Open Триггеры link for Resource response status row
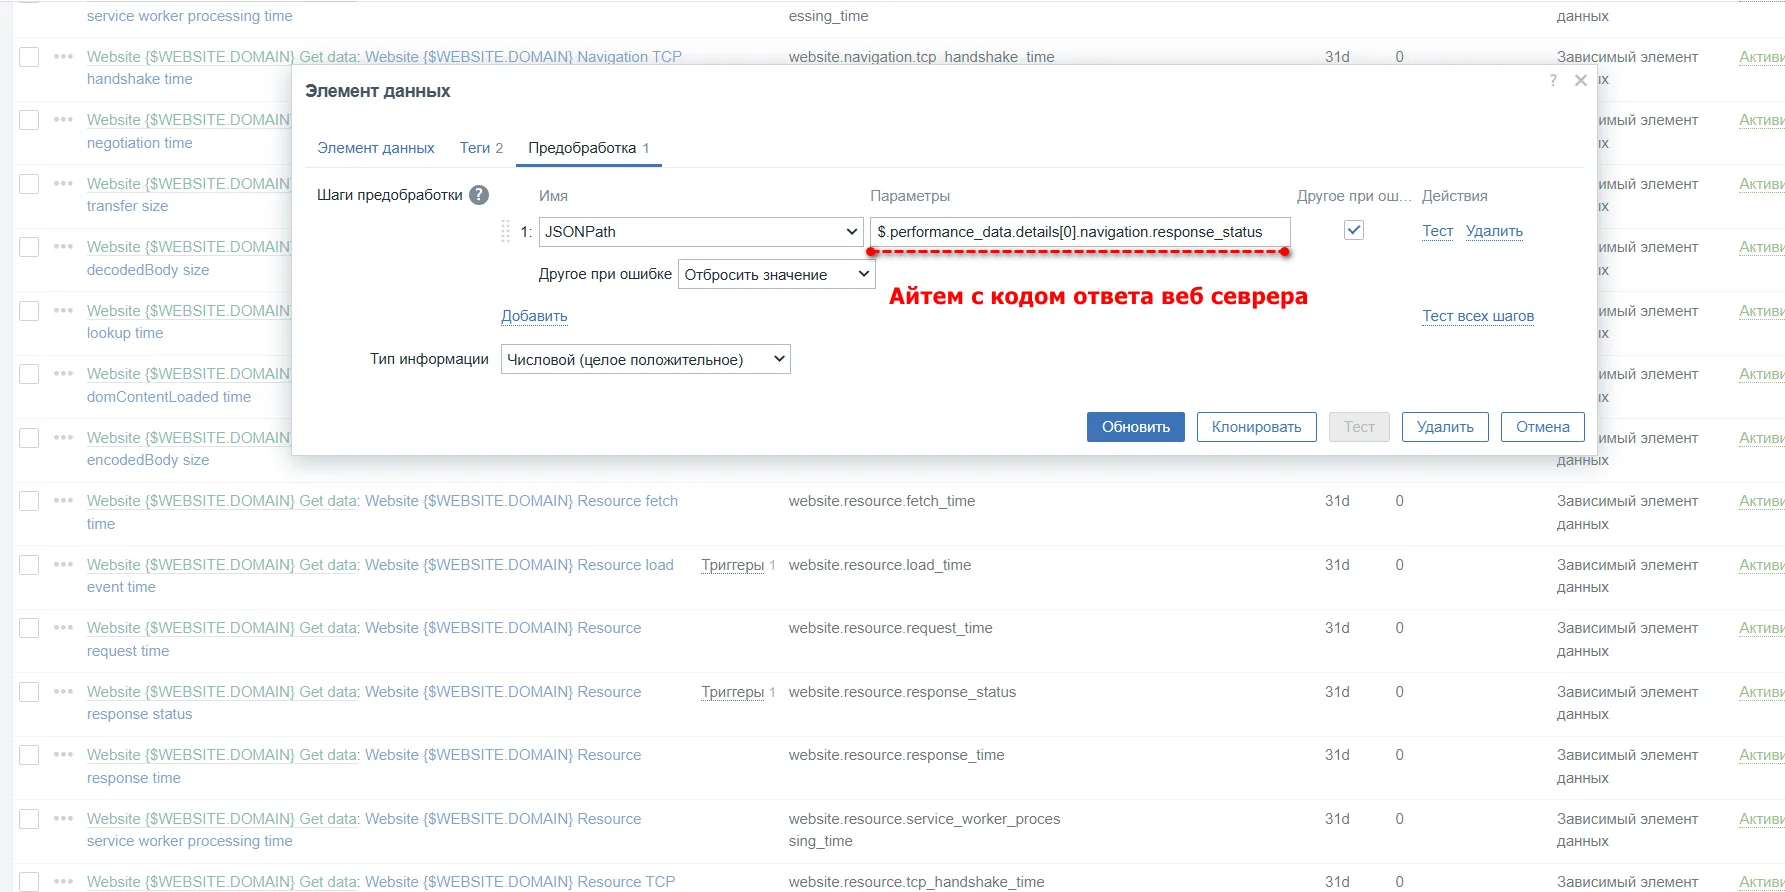1785x892 pixels. (733, 692)
